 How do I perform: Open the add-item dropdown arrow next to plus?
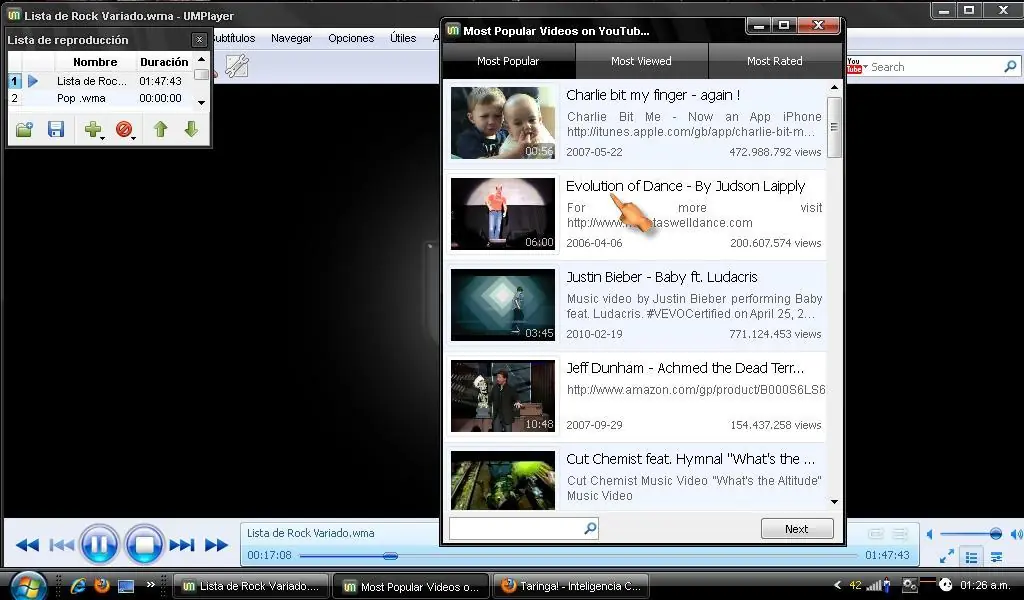point(103,137)
